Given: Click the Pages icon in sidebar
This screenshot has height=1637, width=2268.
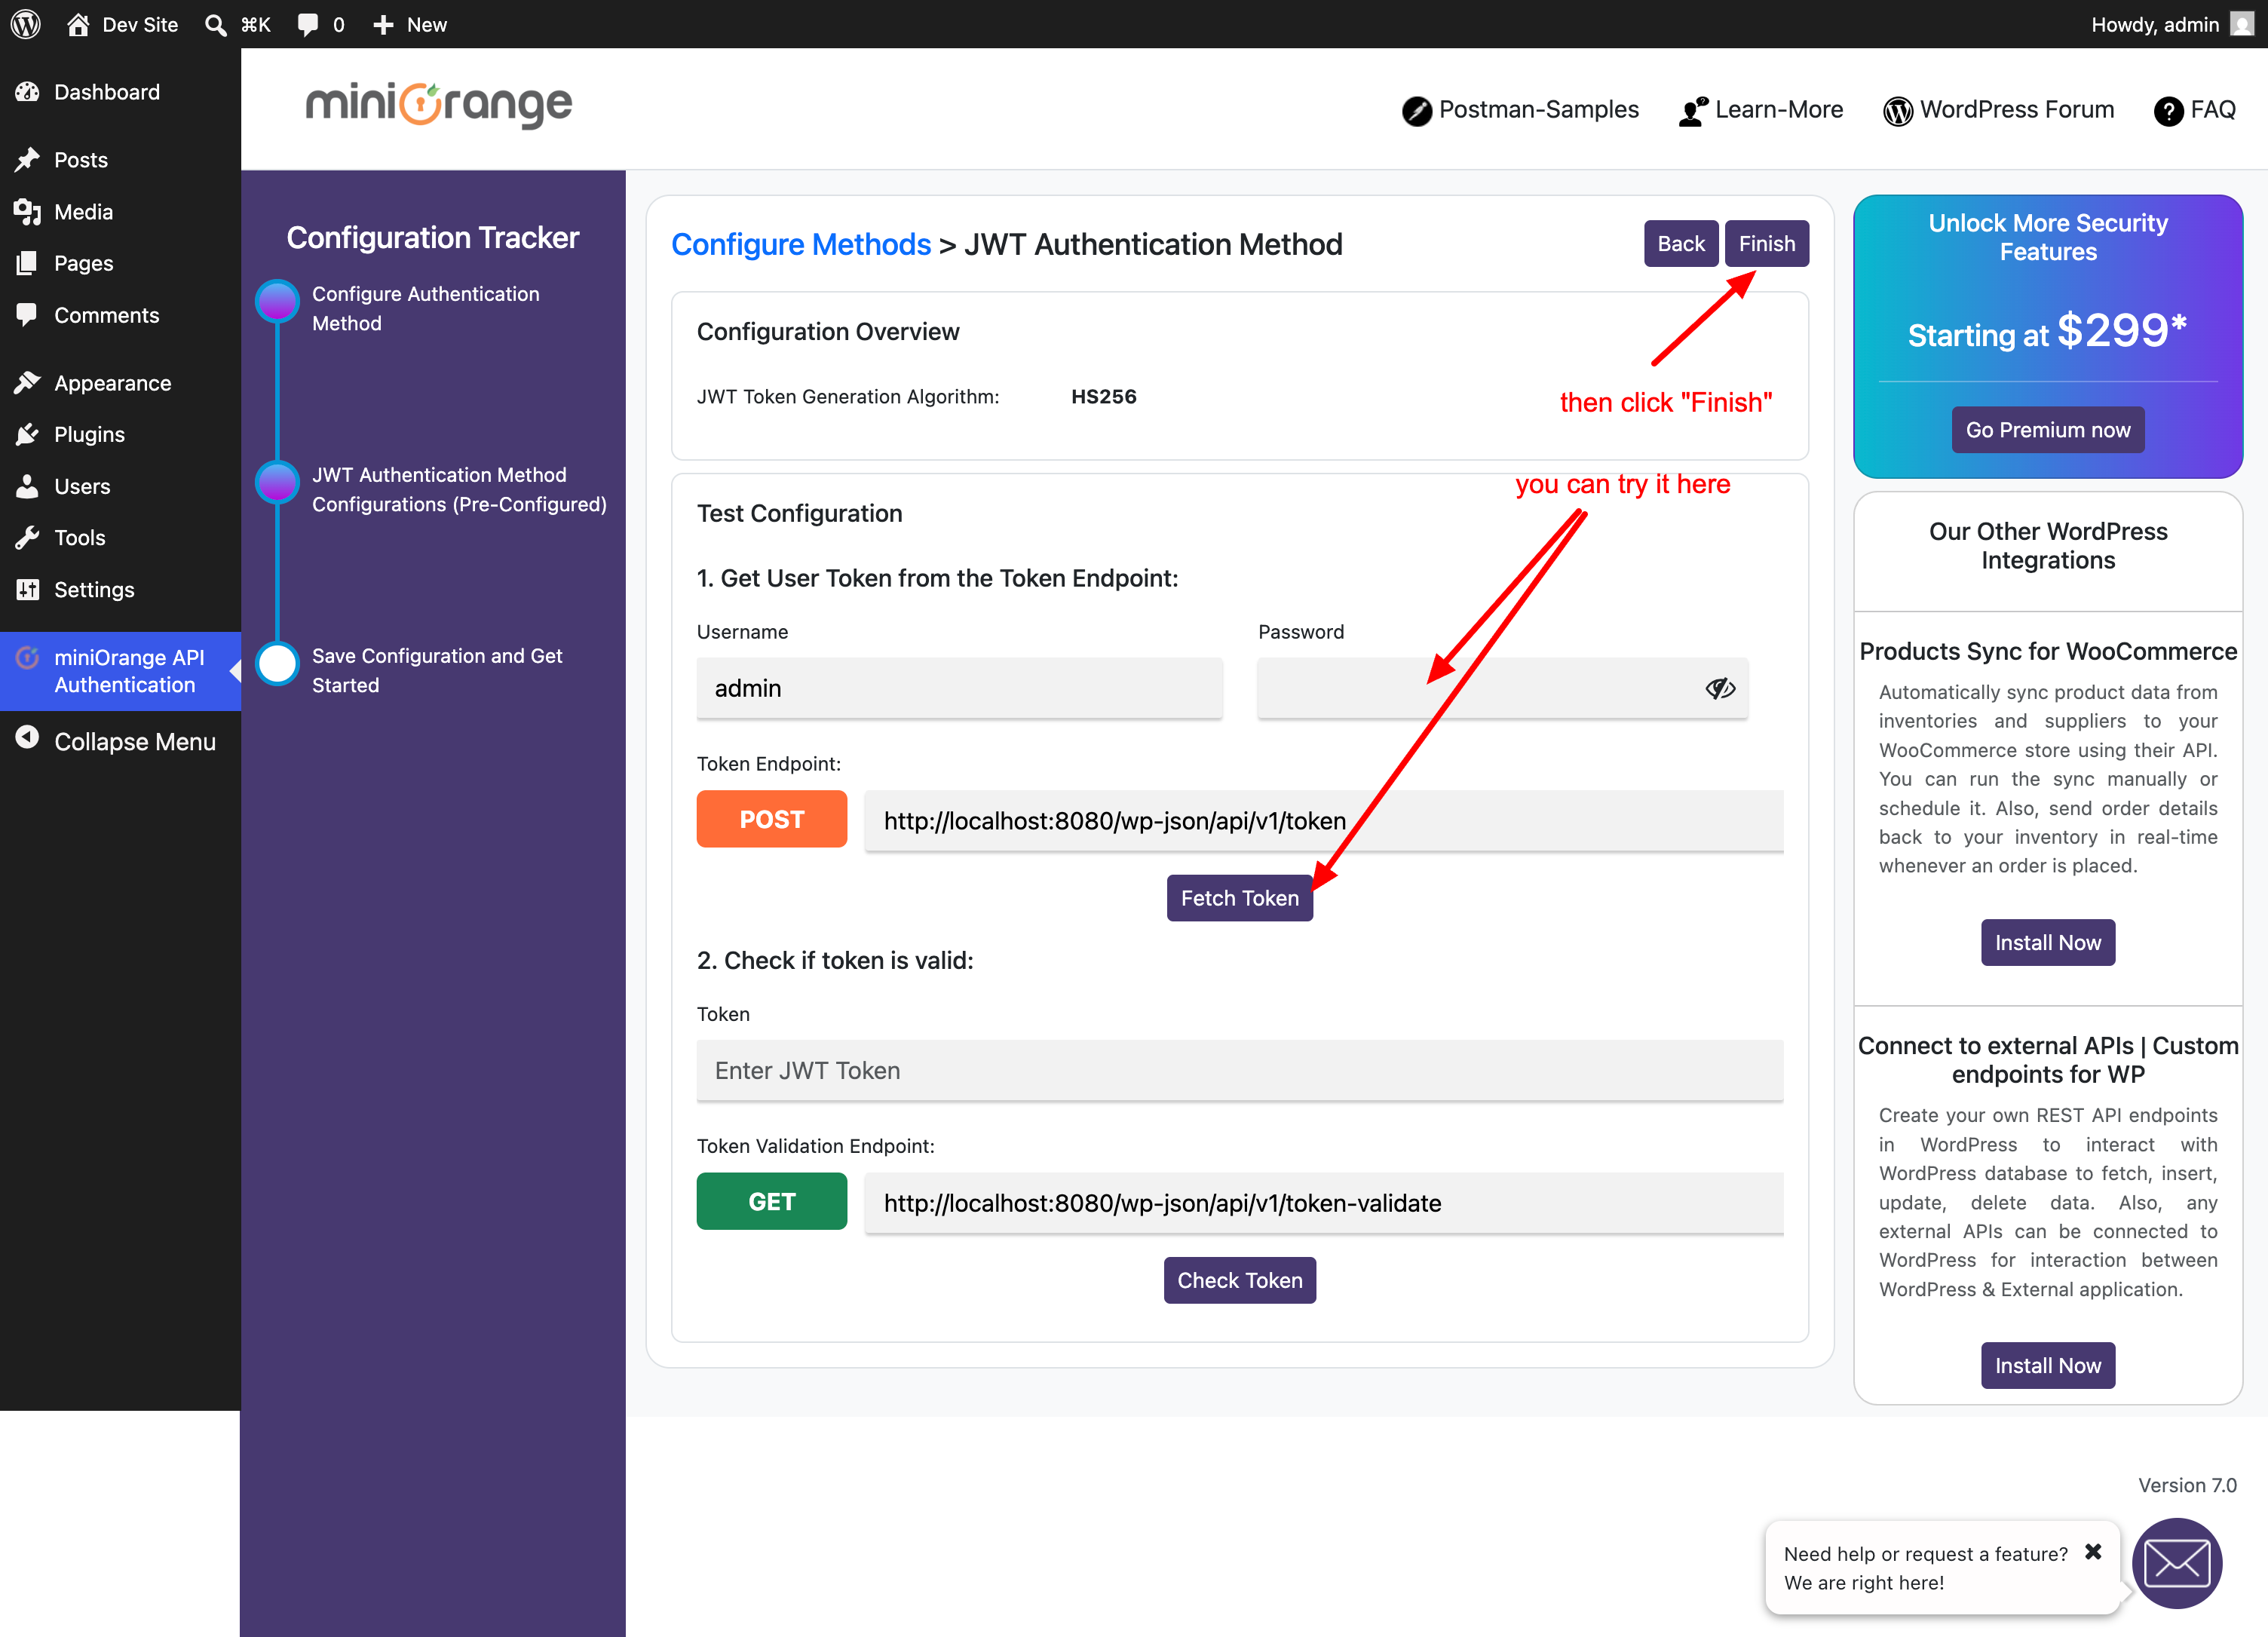Looking at the screenshot, I should (27, 263).
